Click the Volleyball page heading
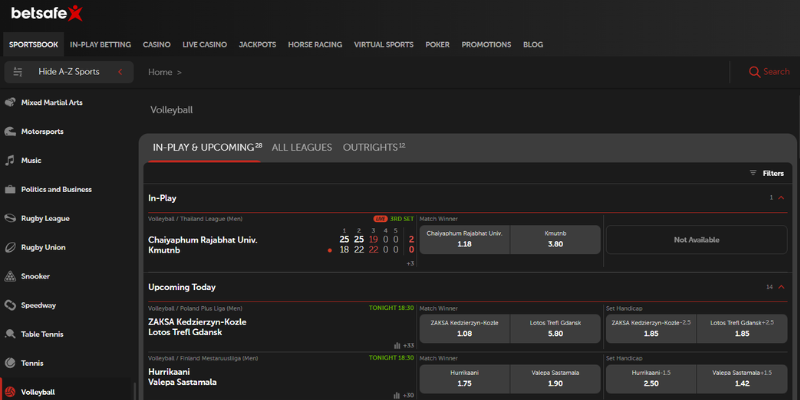The height and width of the screenshot is (400, 800). click(x=171, y=110)
